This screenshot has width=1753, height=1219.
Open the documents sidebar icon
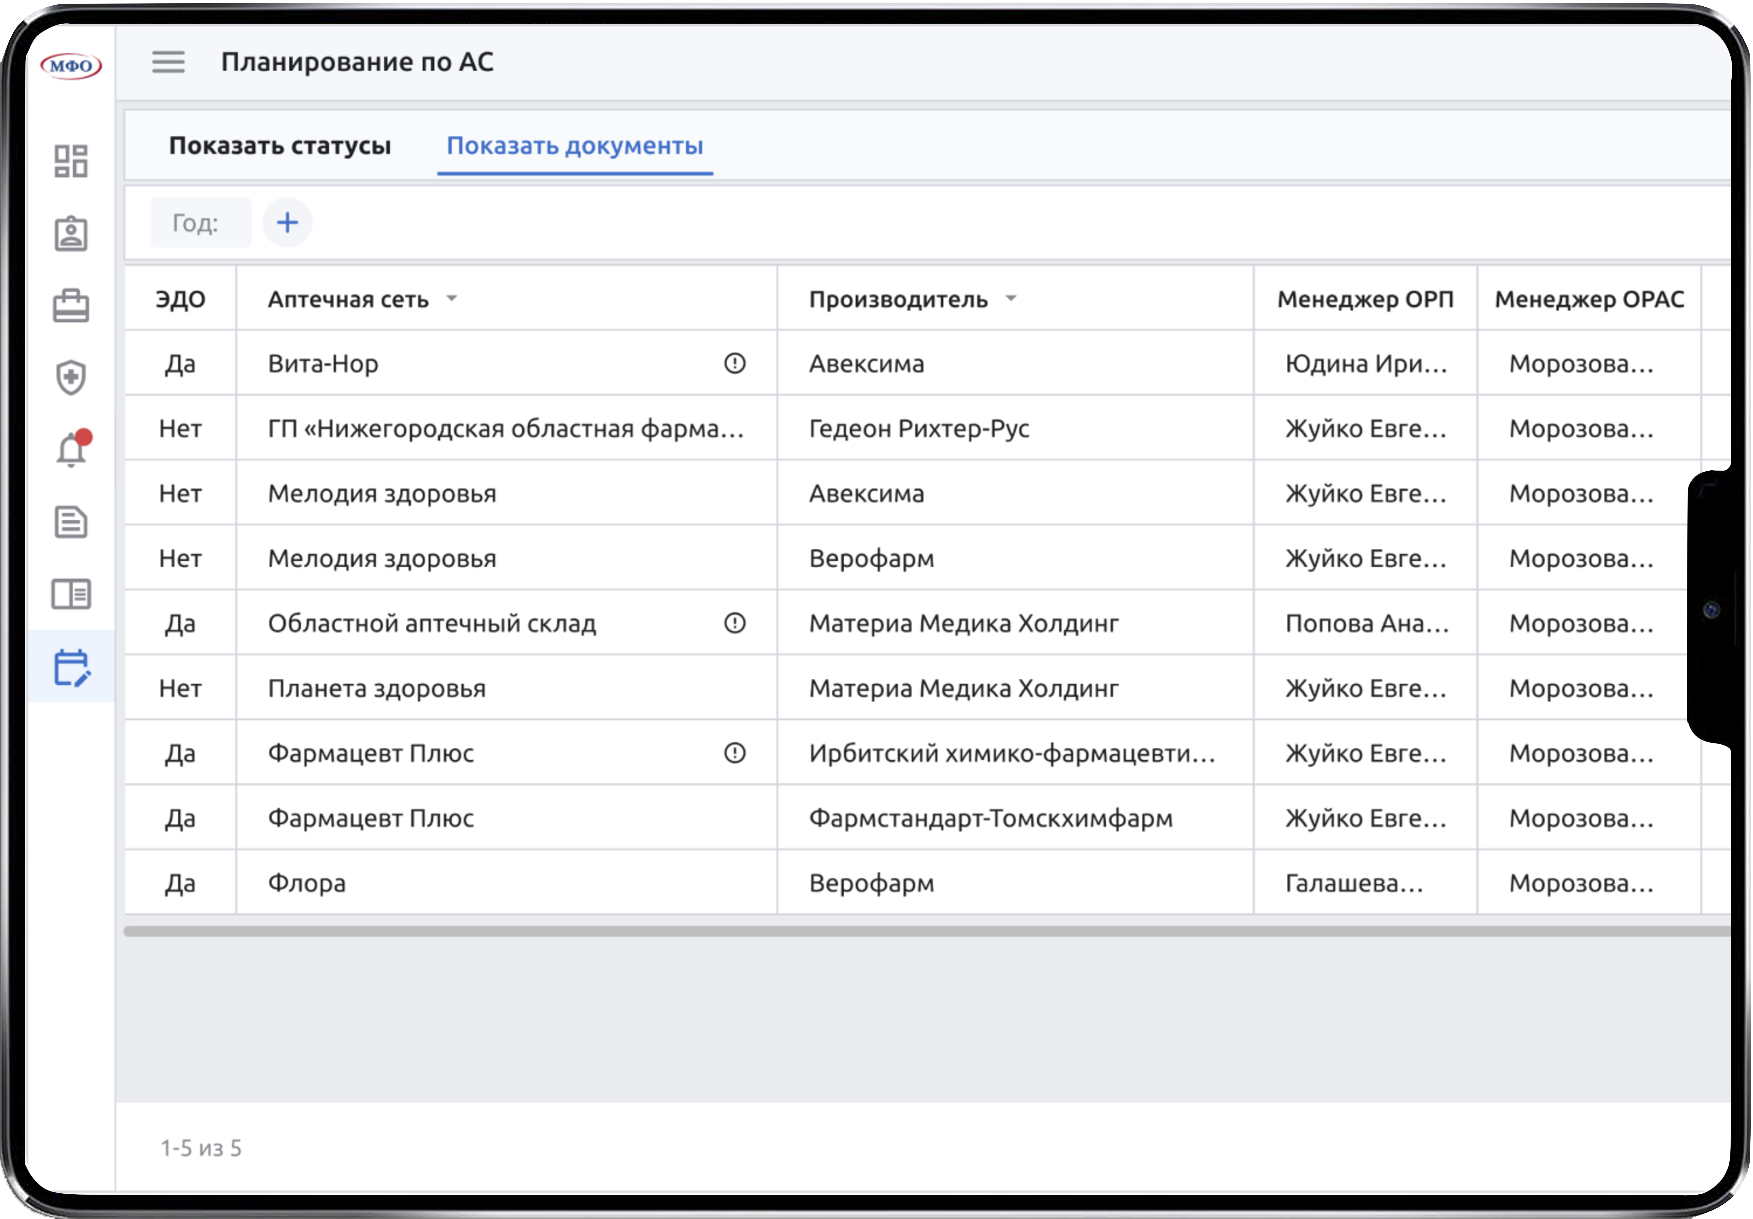[x=71, y=522]
